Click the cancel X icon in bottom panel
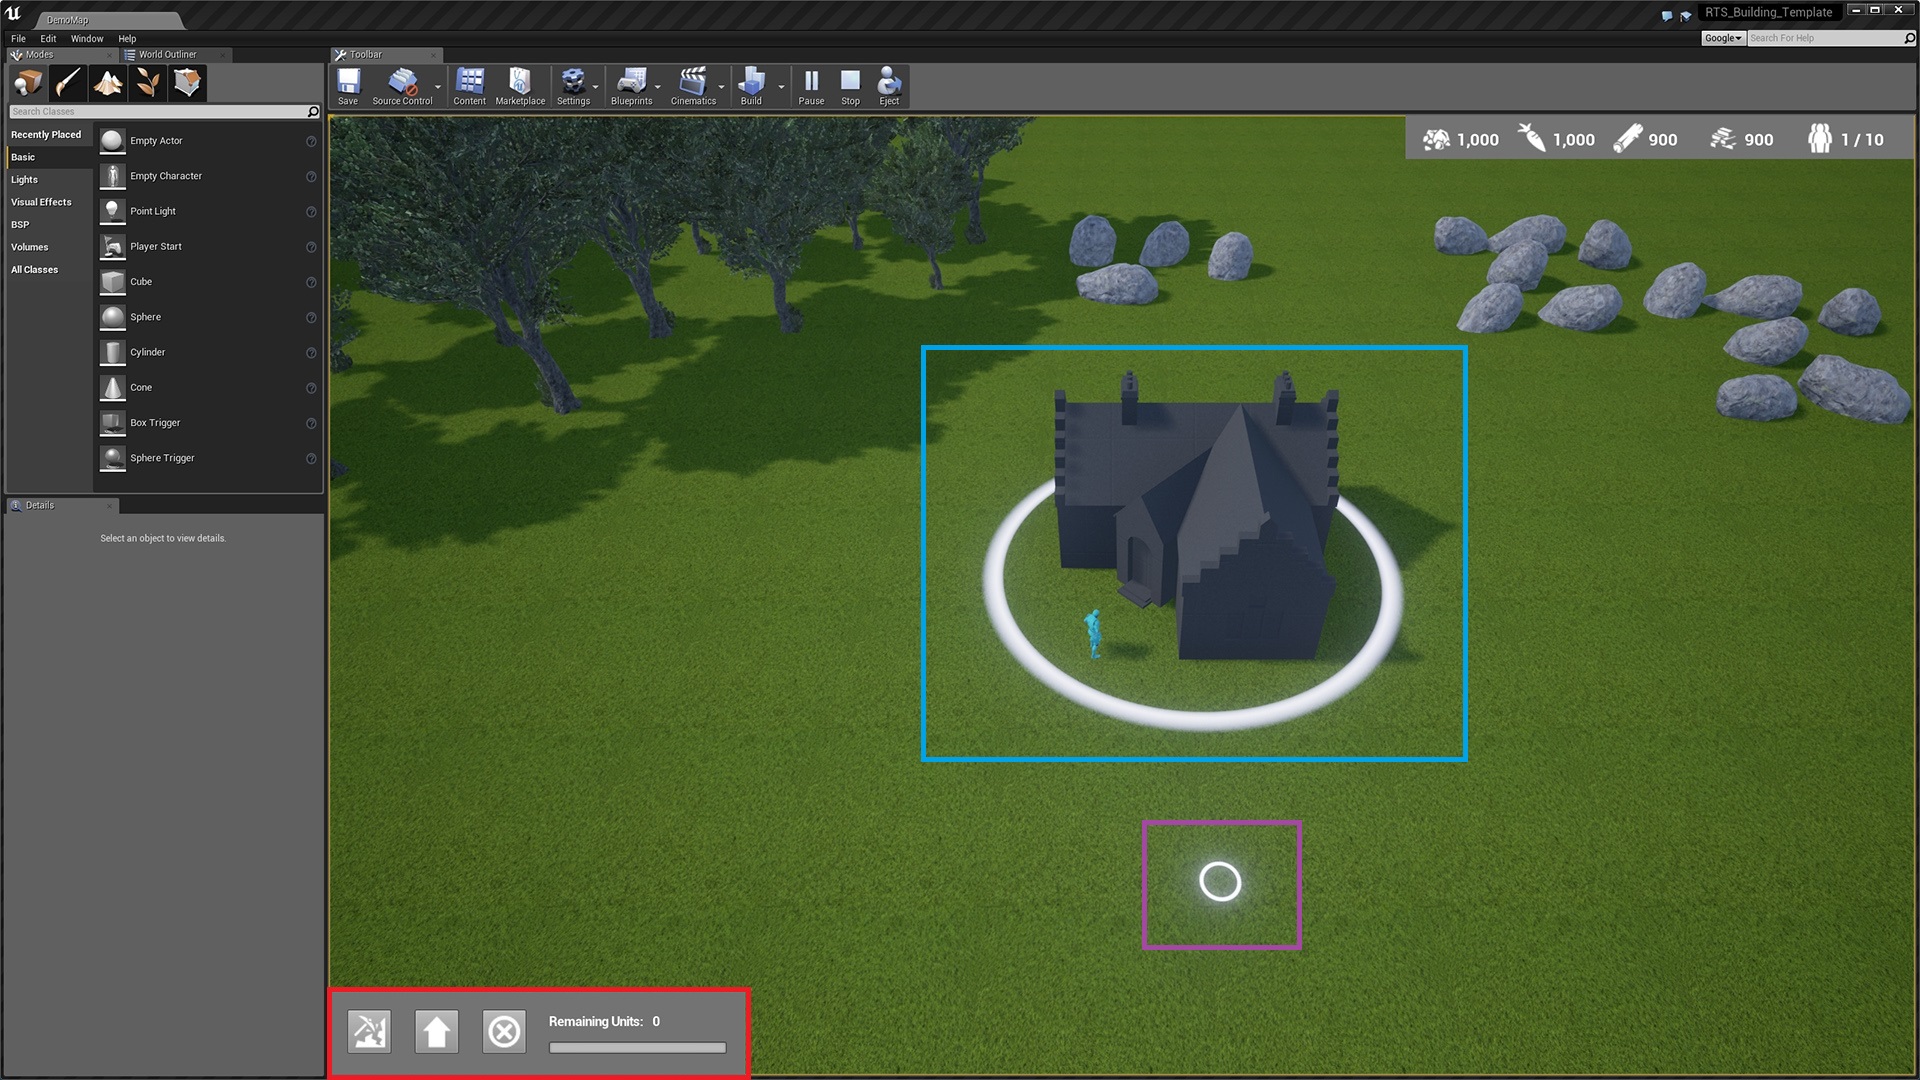 (504, 1031)
